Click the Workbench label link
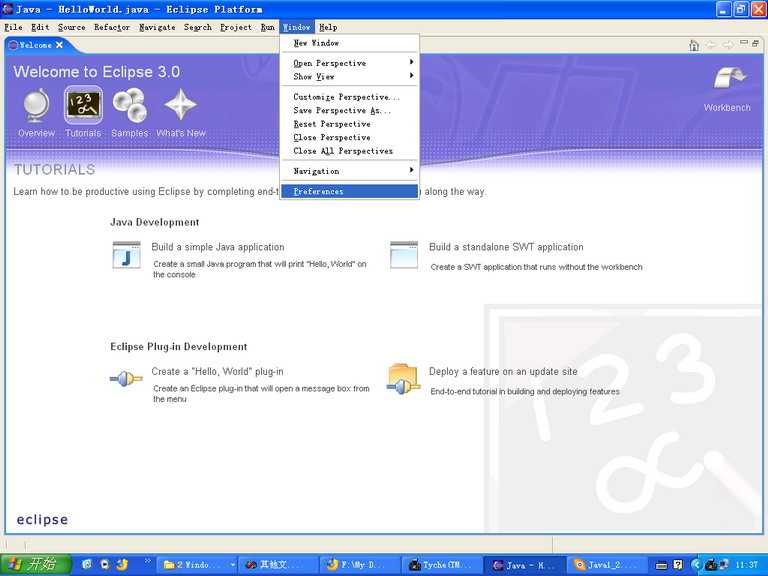 point(727,108)
